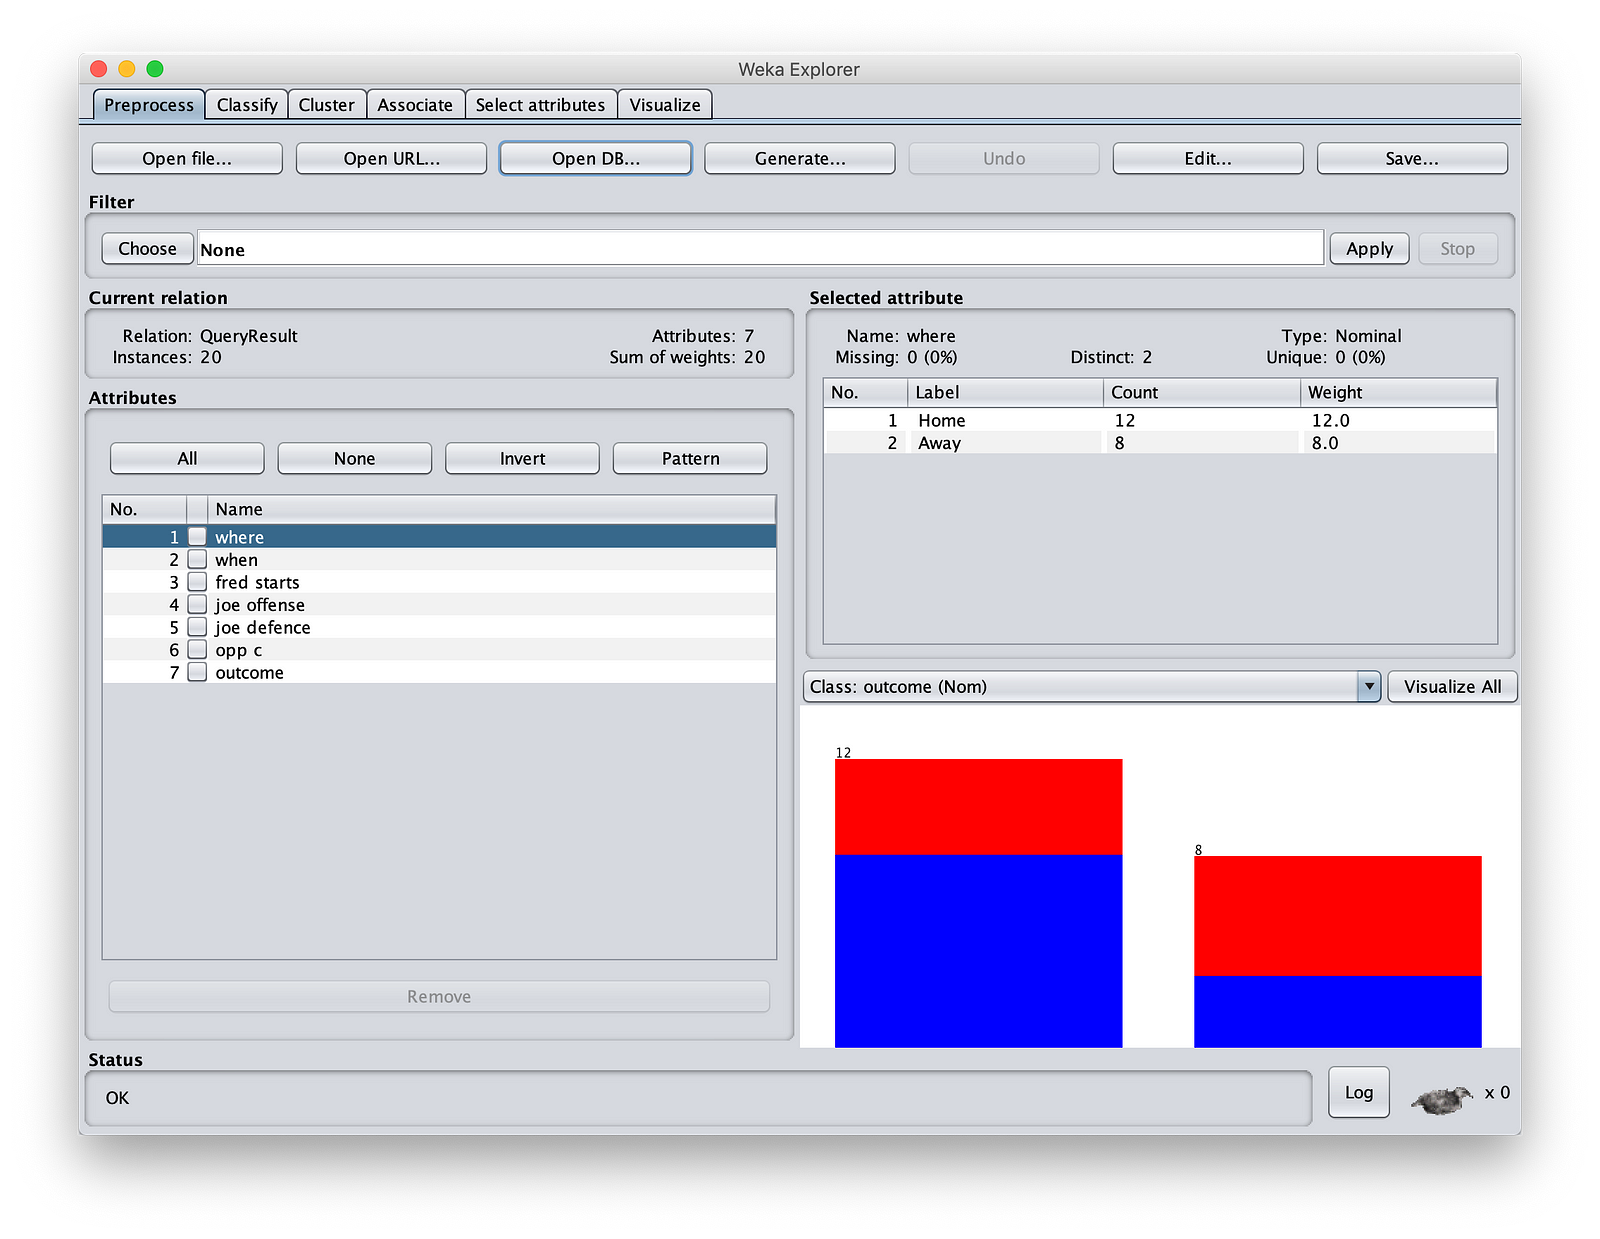Choose a filter with Choose button
Viewport: 1600px width, 1239px height.
[x=147, y=249]
